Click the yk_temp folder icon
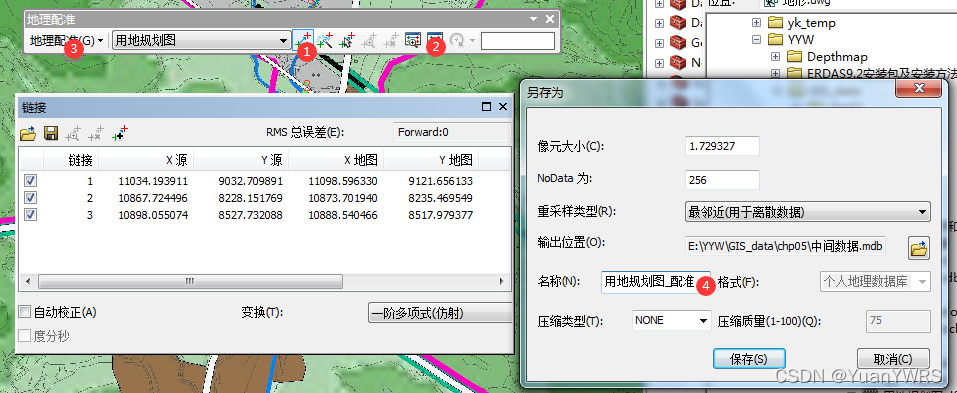Viewport: 957px width, 393px height. [x=775, y=23]
